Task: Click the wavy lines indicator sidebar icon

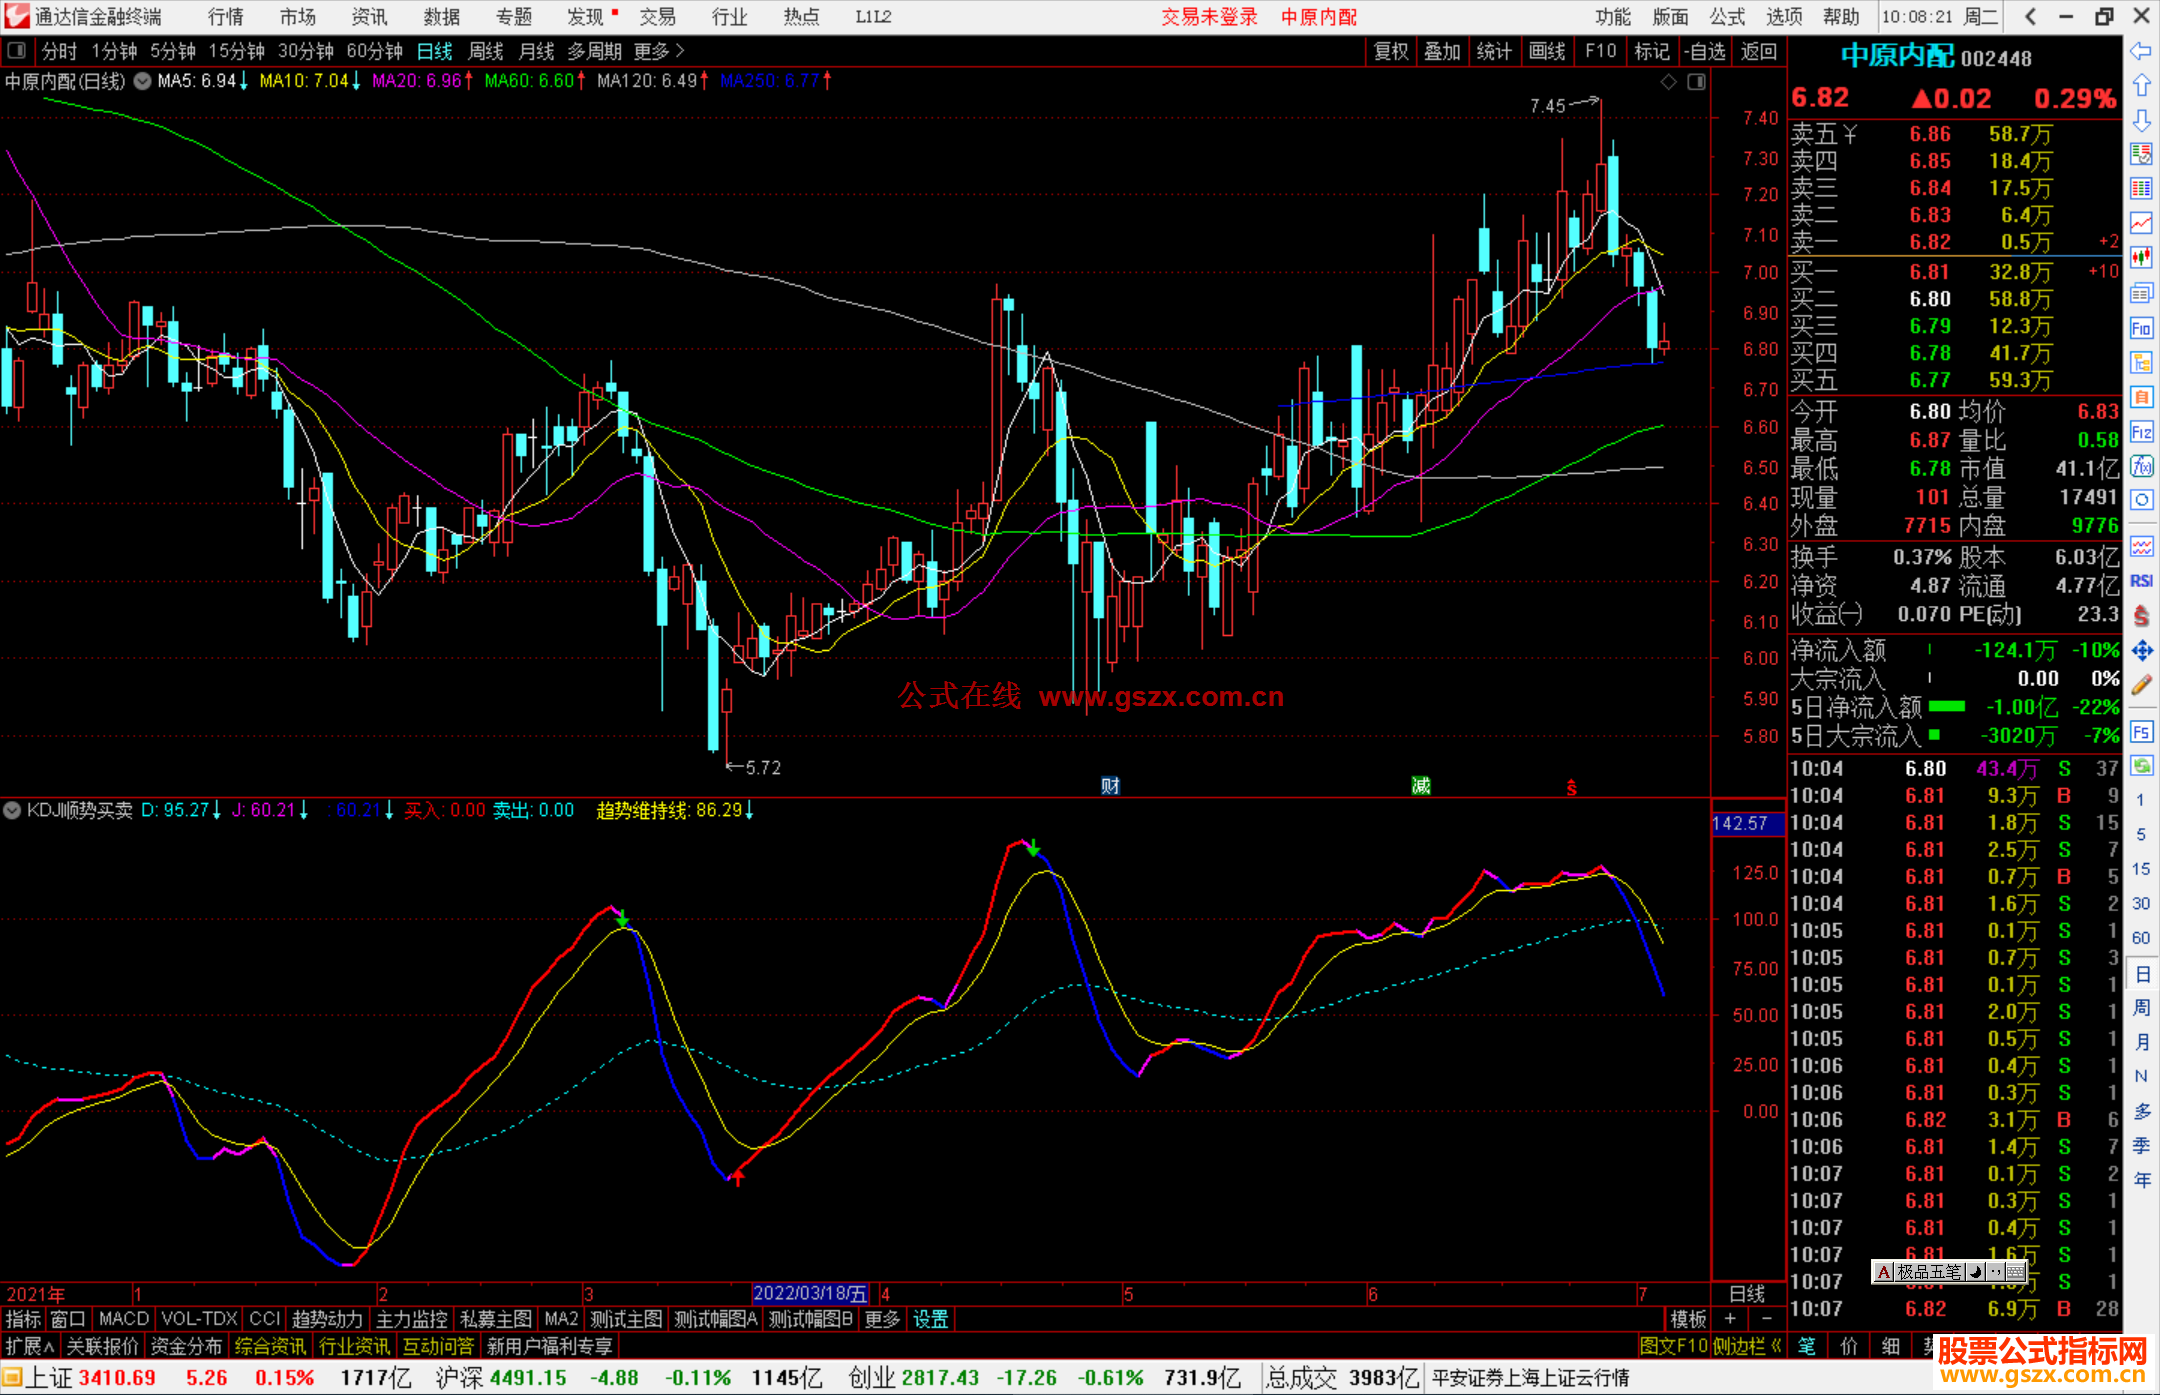Action: point(2141,546)
